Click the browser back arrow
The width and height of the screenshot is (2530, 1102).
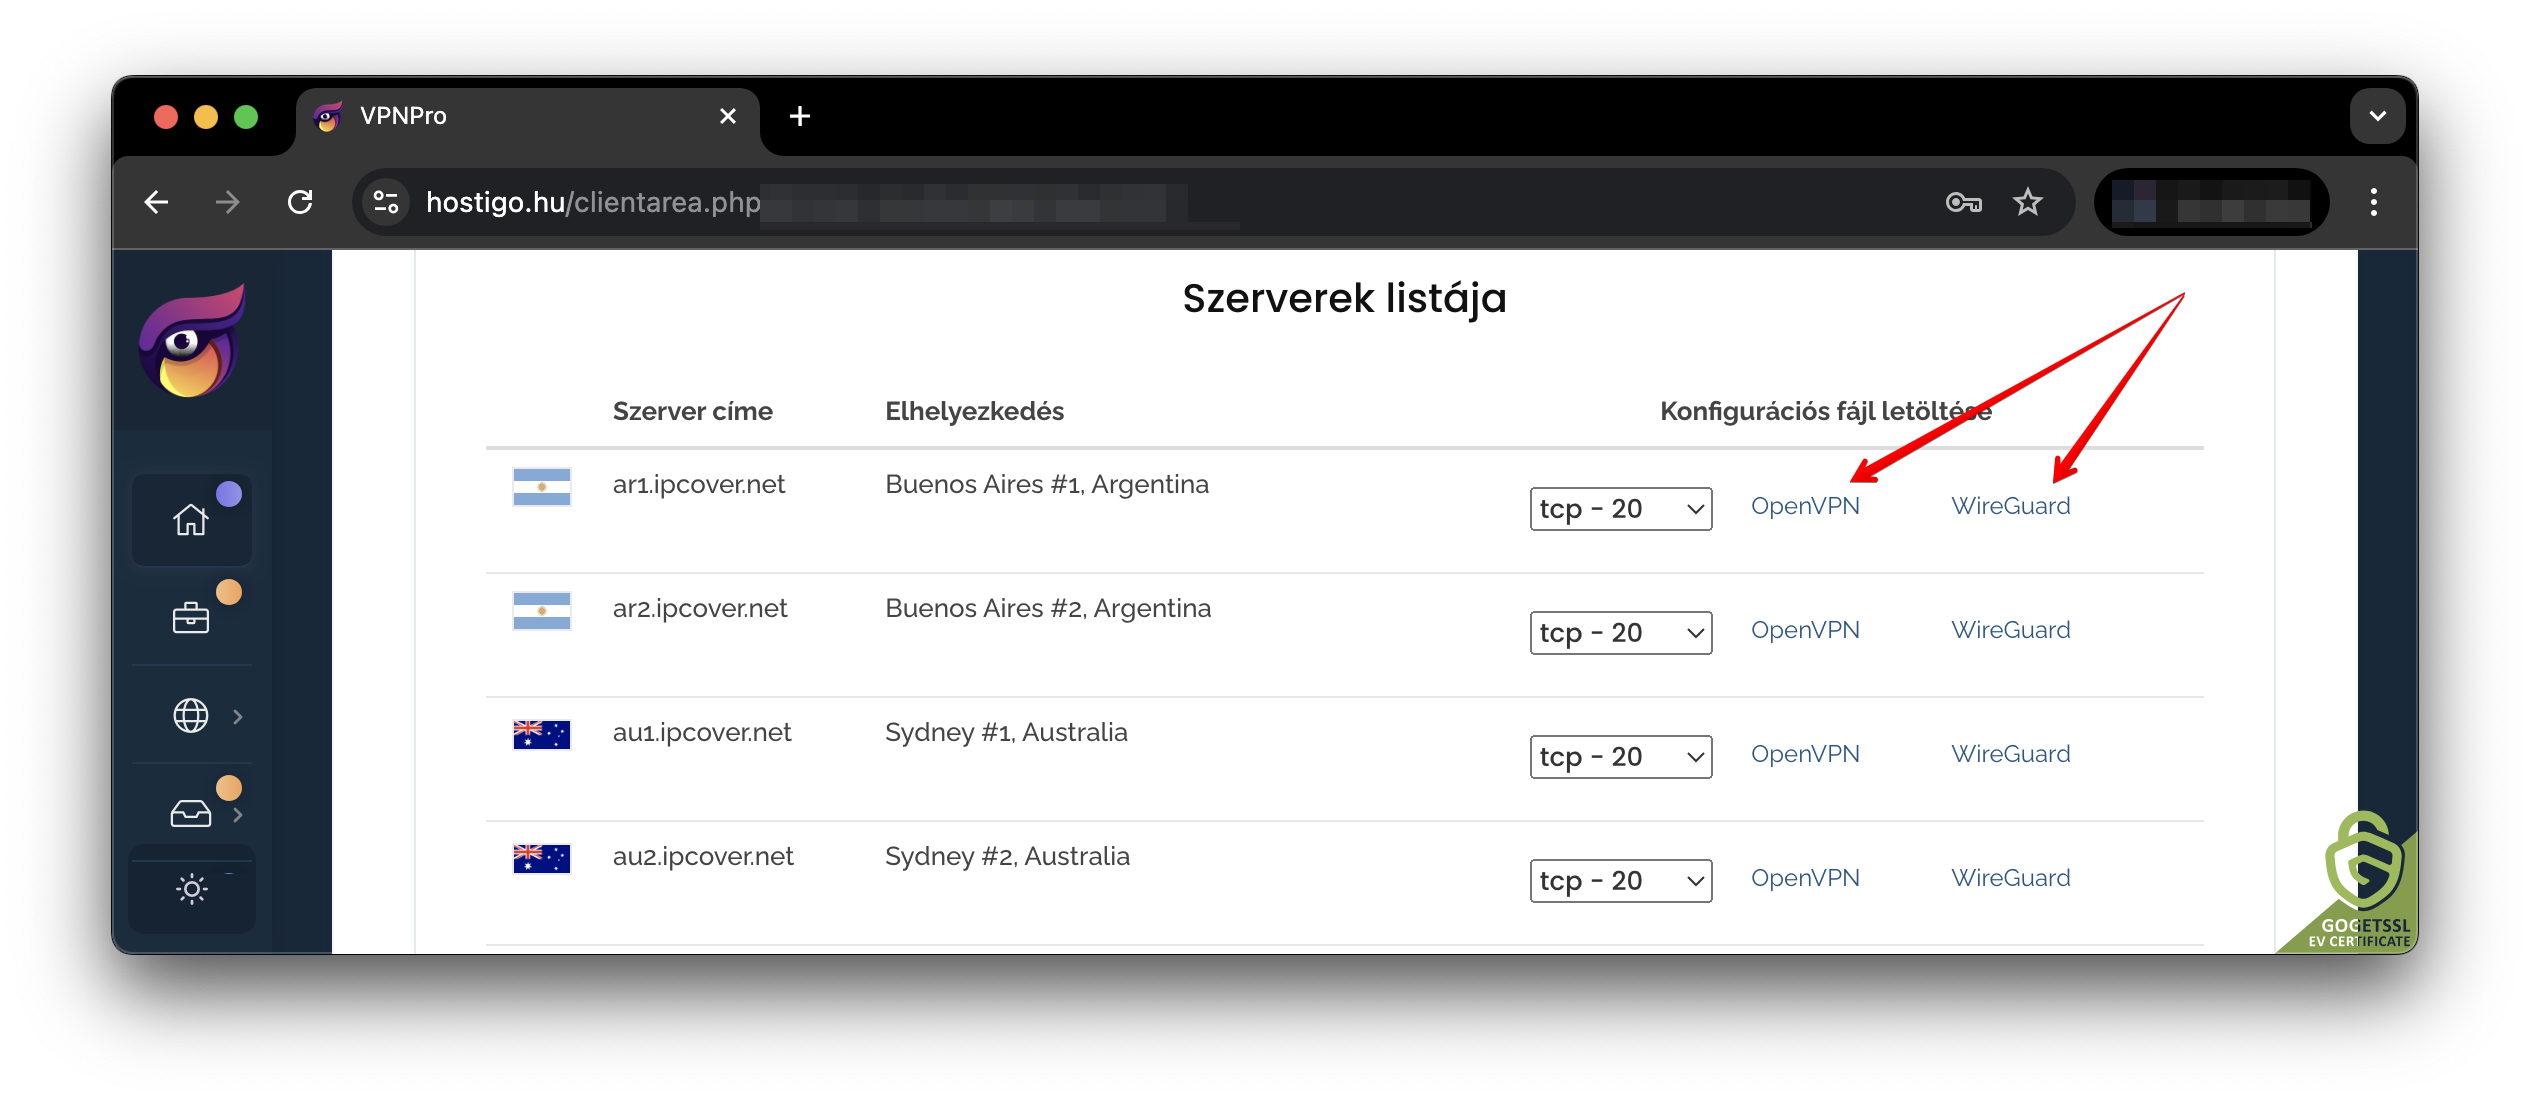coord(156,202)
